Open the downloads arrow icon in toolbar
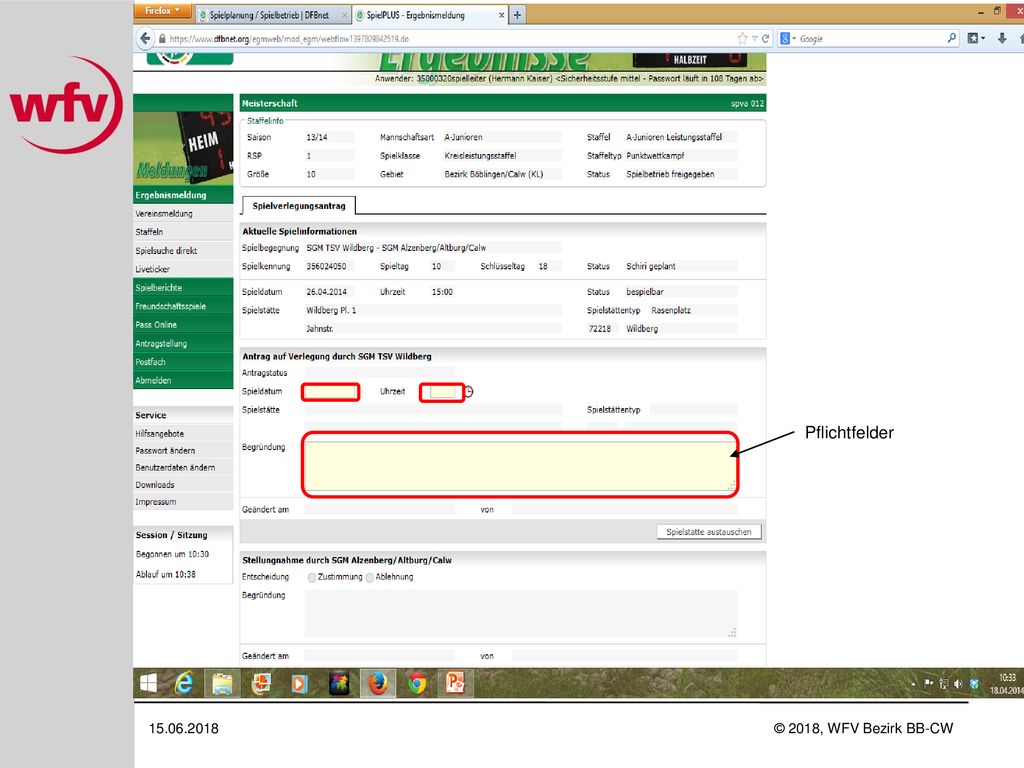Viewport: 1024px width, 768px height. coord(1002,39)
